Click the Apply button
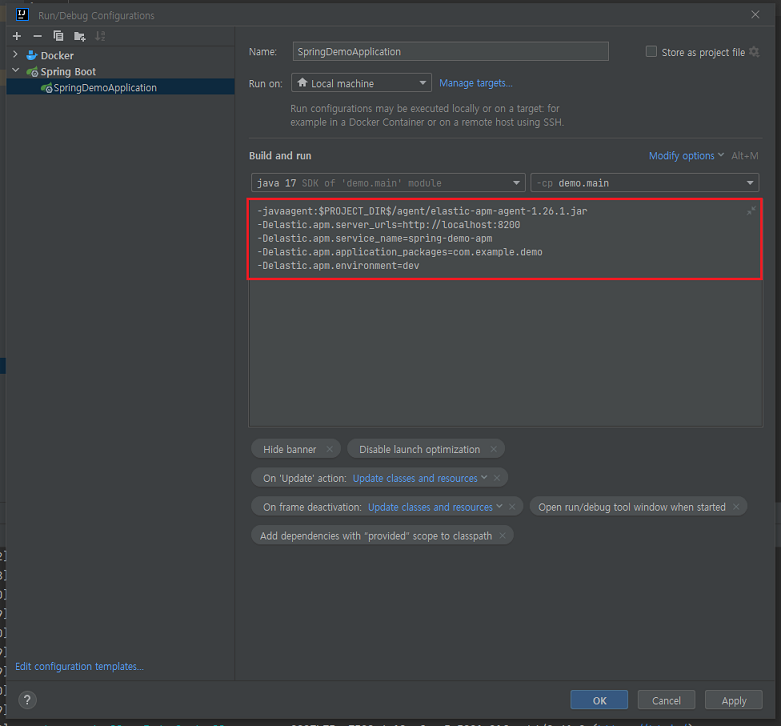Image resolution: width=781 pixels, height=726 pixels. tap(733, 701)
